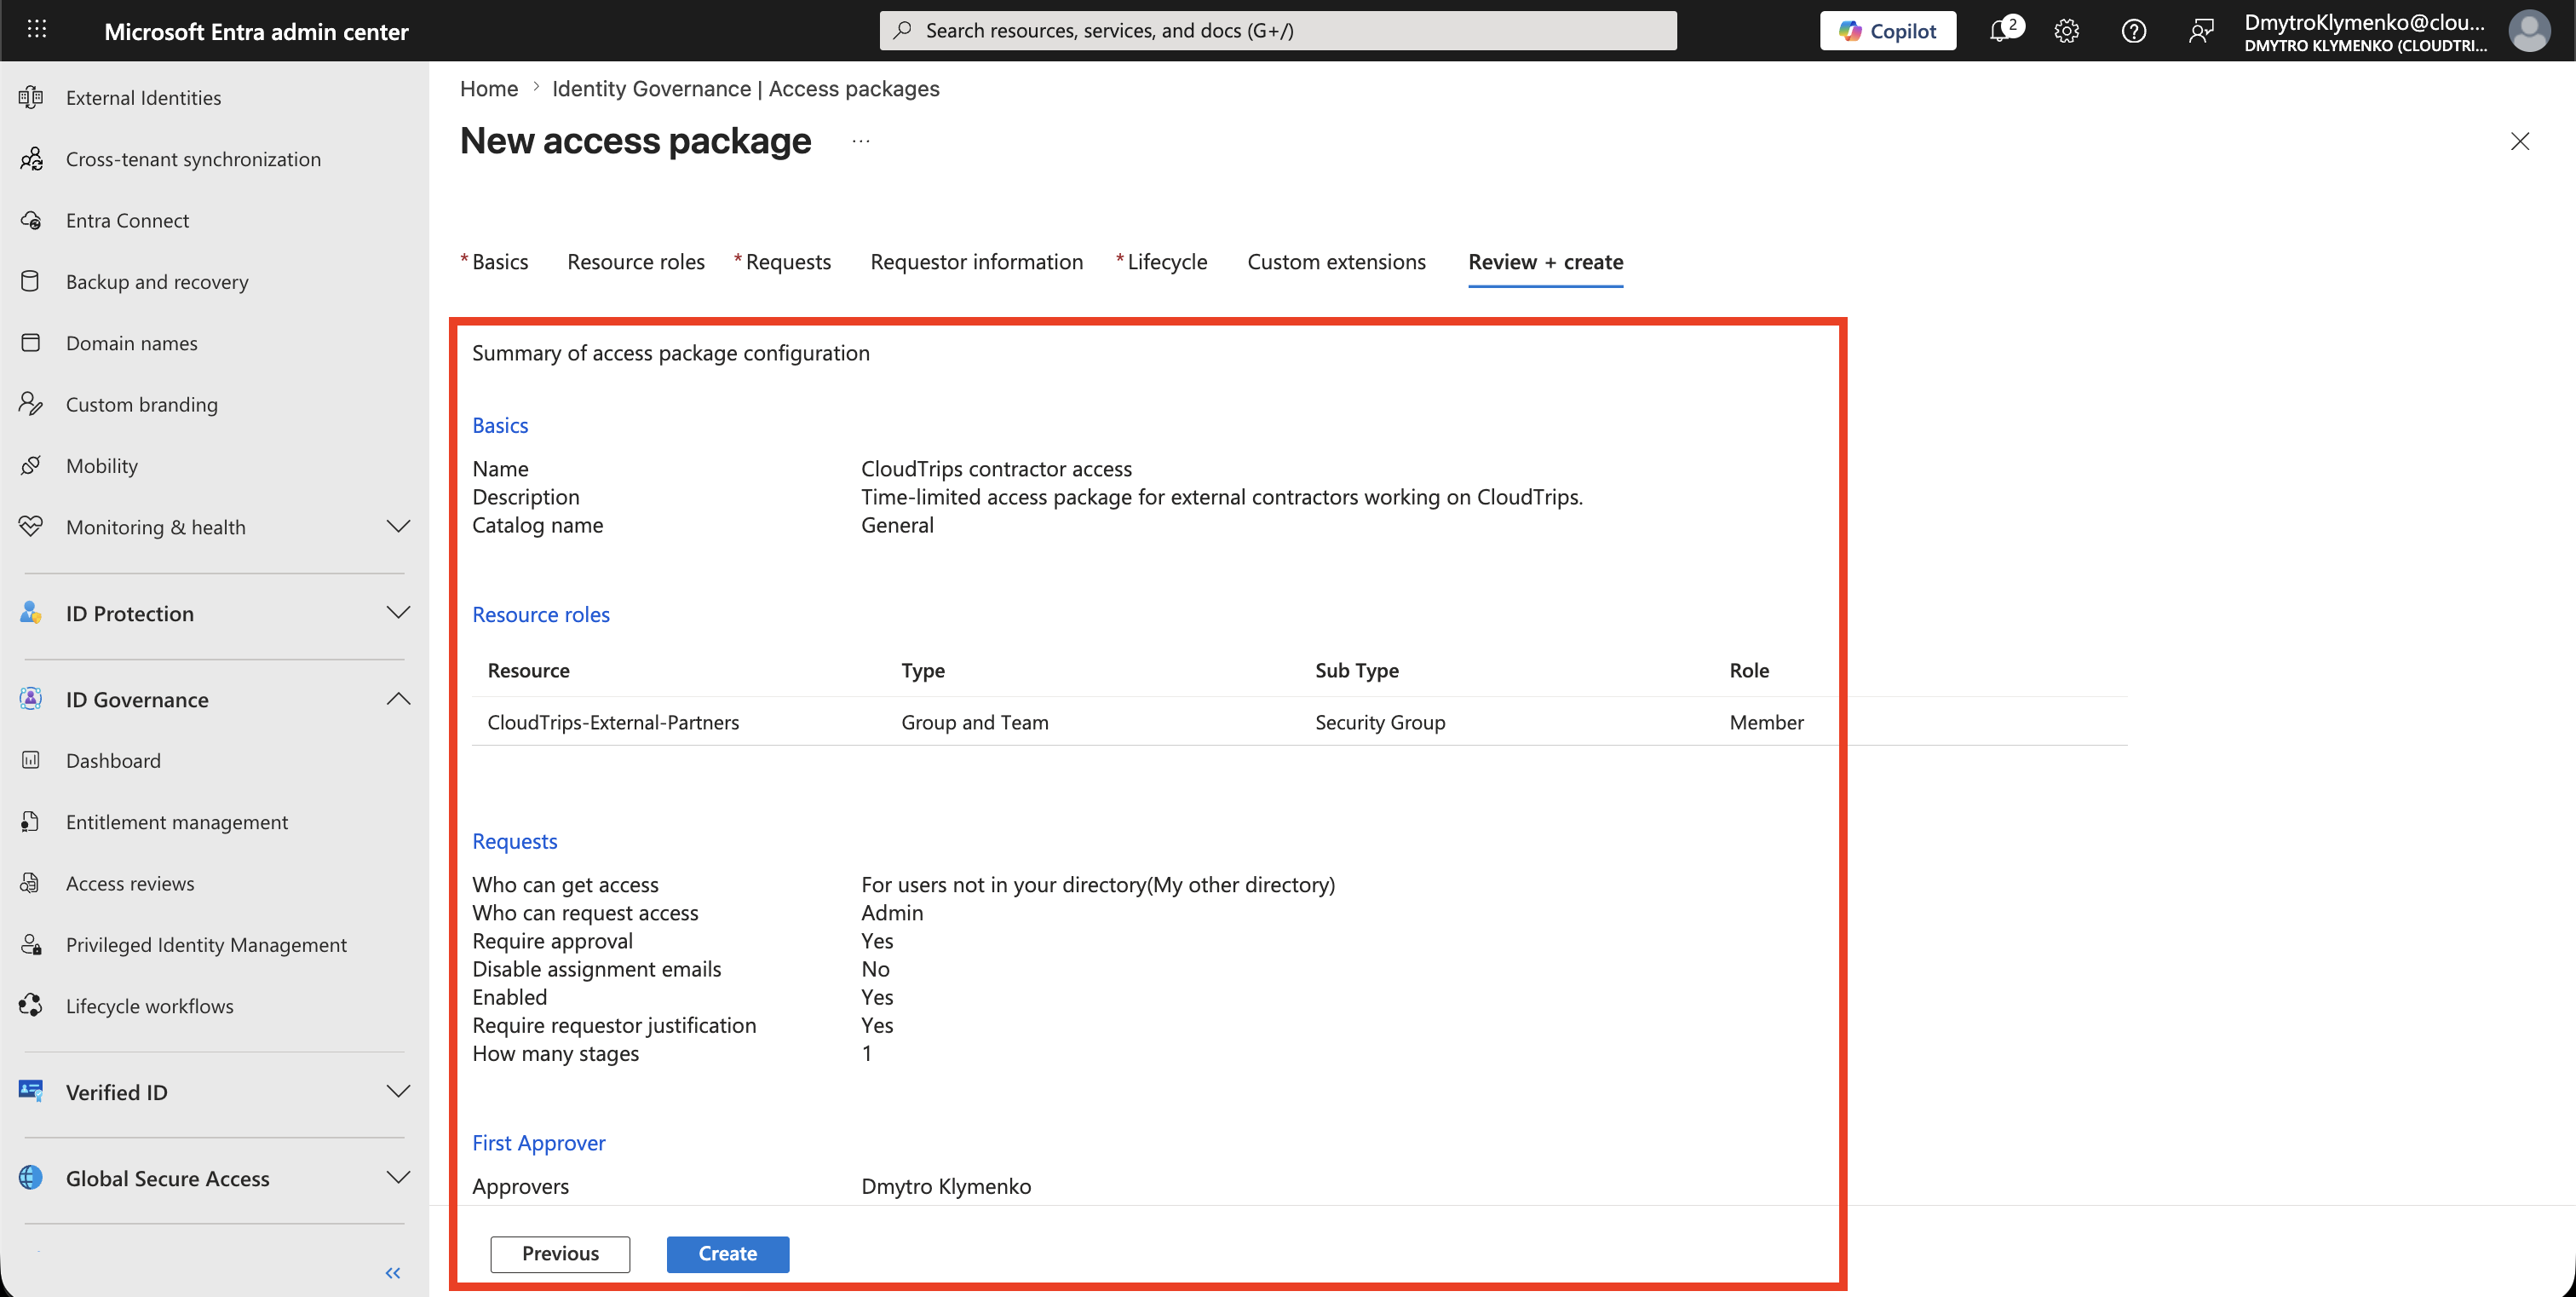Click the Mobility icon
Image resolution: width=2576 pixels, height=1297 pixels.
click(31, 465)
